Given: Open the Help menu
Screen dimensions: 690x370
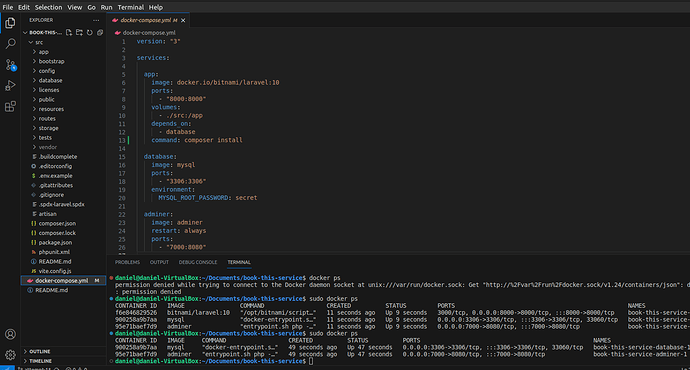Looking at the screenshot, I should pyautogui.click(x=156, y=7).
